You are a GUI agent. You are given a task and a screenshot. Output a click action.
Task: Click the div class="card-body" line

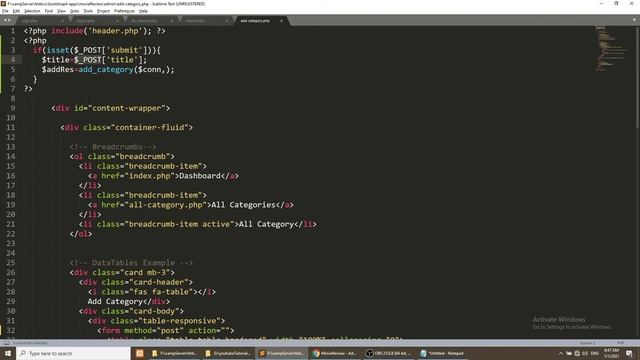click(x=131, y=311)
